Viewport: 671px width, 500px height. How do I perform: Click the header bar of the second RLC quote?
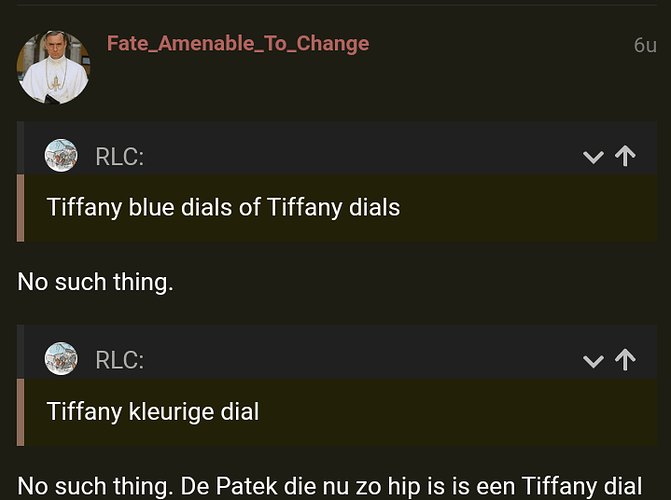(337, 352)
